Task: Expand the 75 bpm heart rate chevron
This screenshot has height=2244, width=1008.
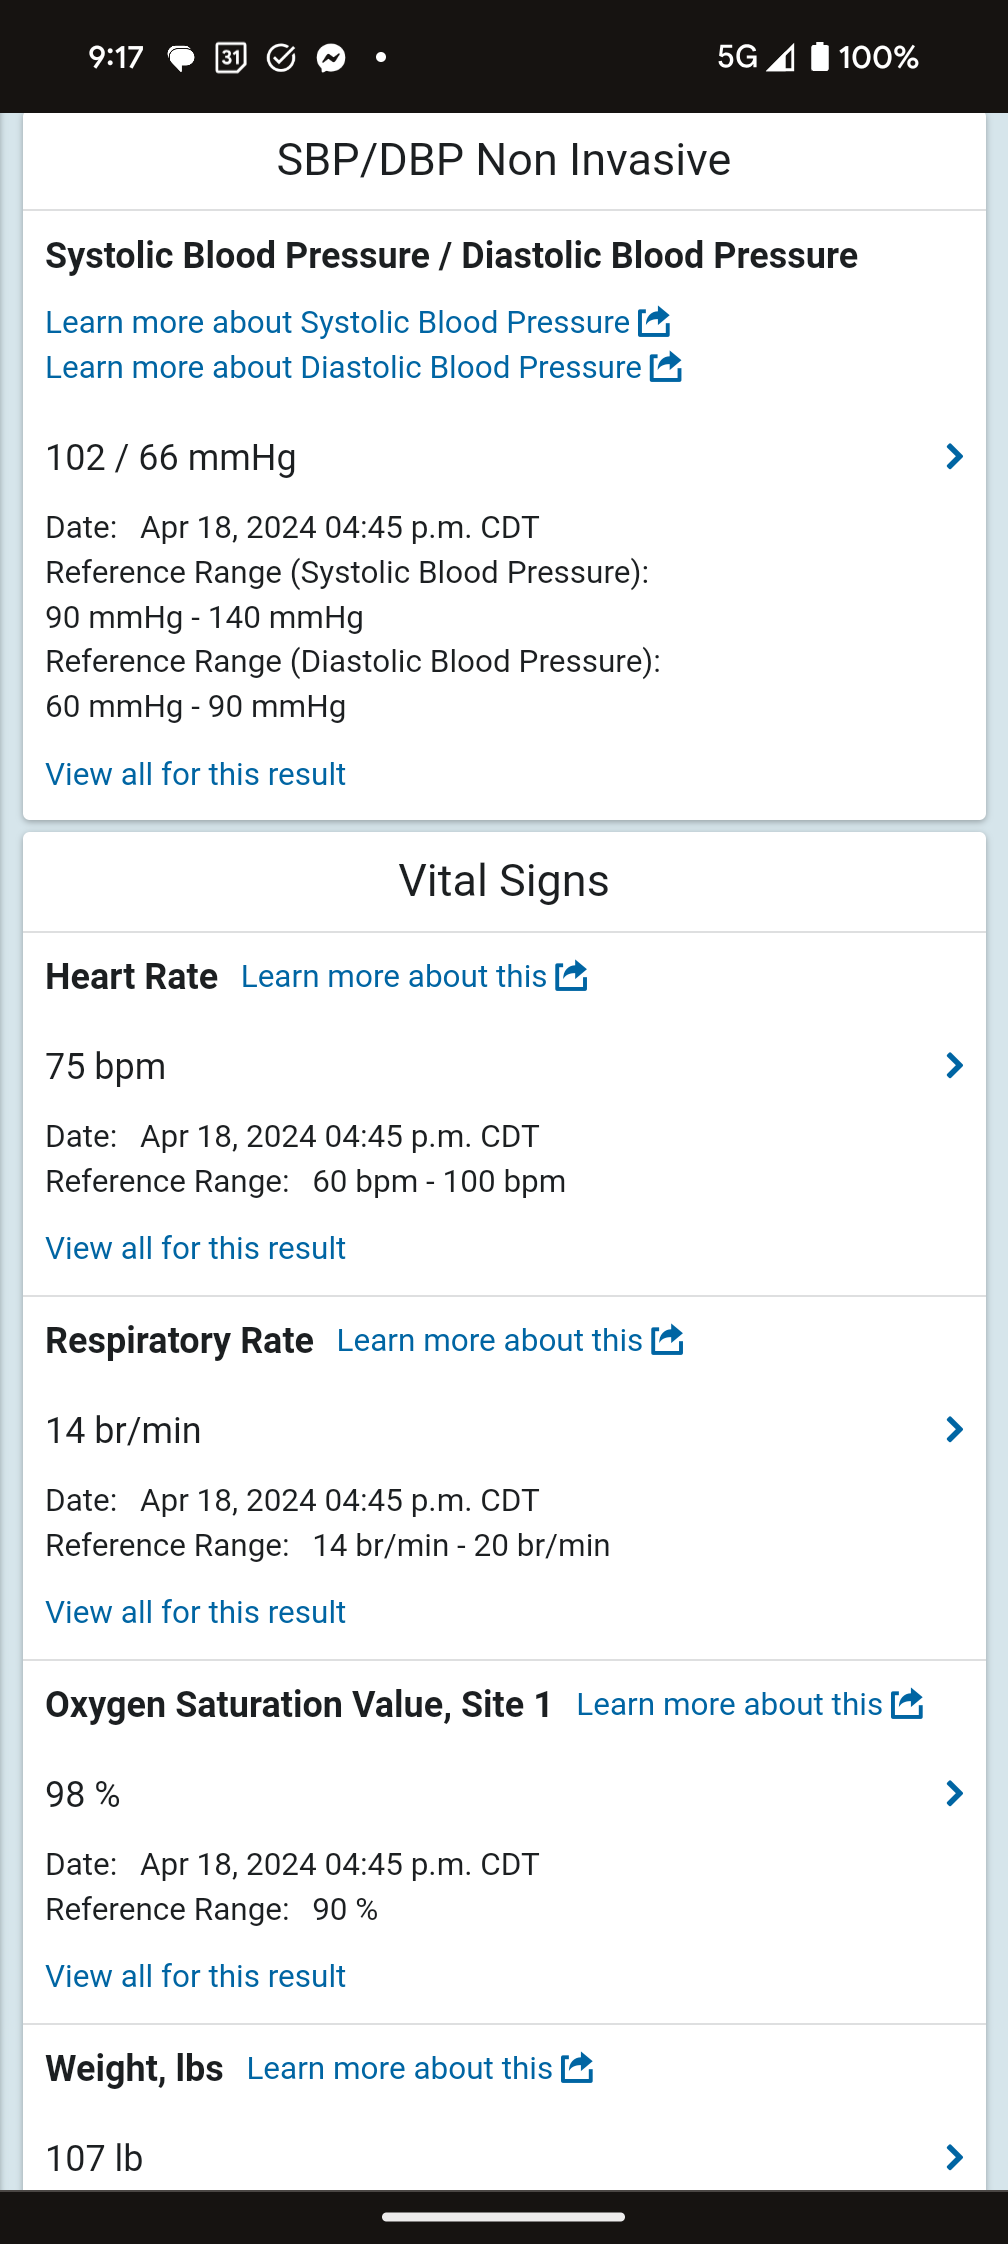Action: (x=954, y=1066)
